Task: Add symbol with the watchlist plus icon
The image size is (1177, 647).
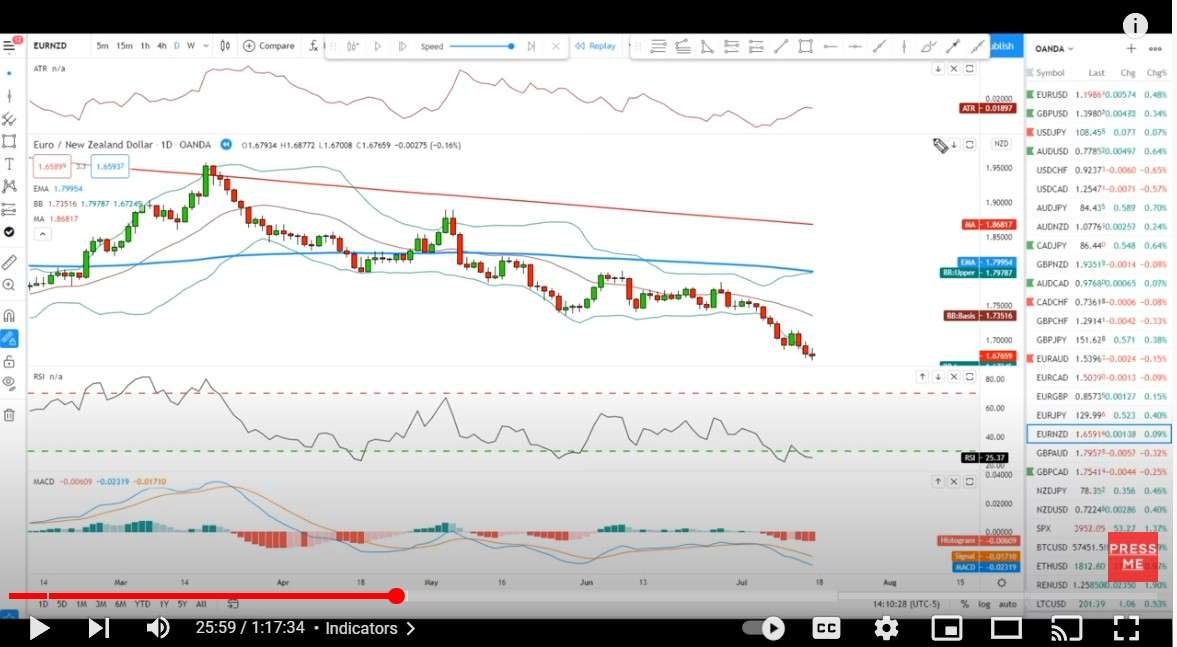Action: [1131, 48]
